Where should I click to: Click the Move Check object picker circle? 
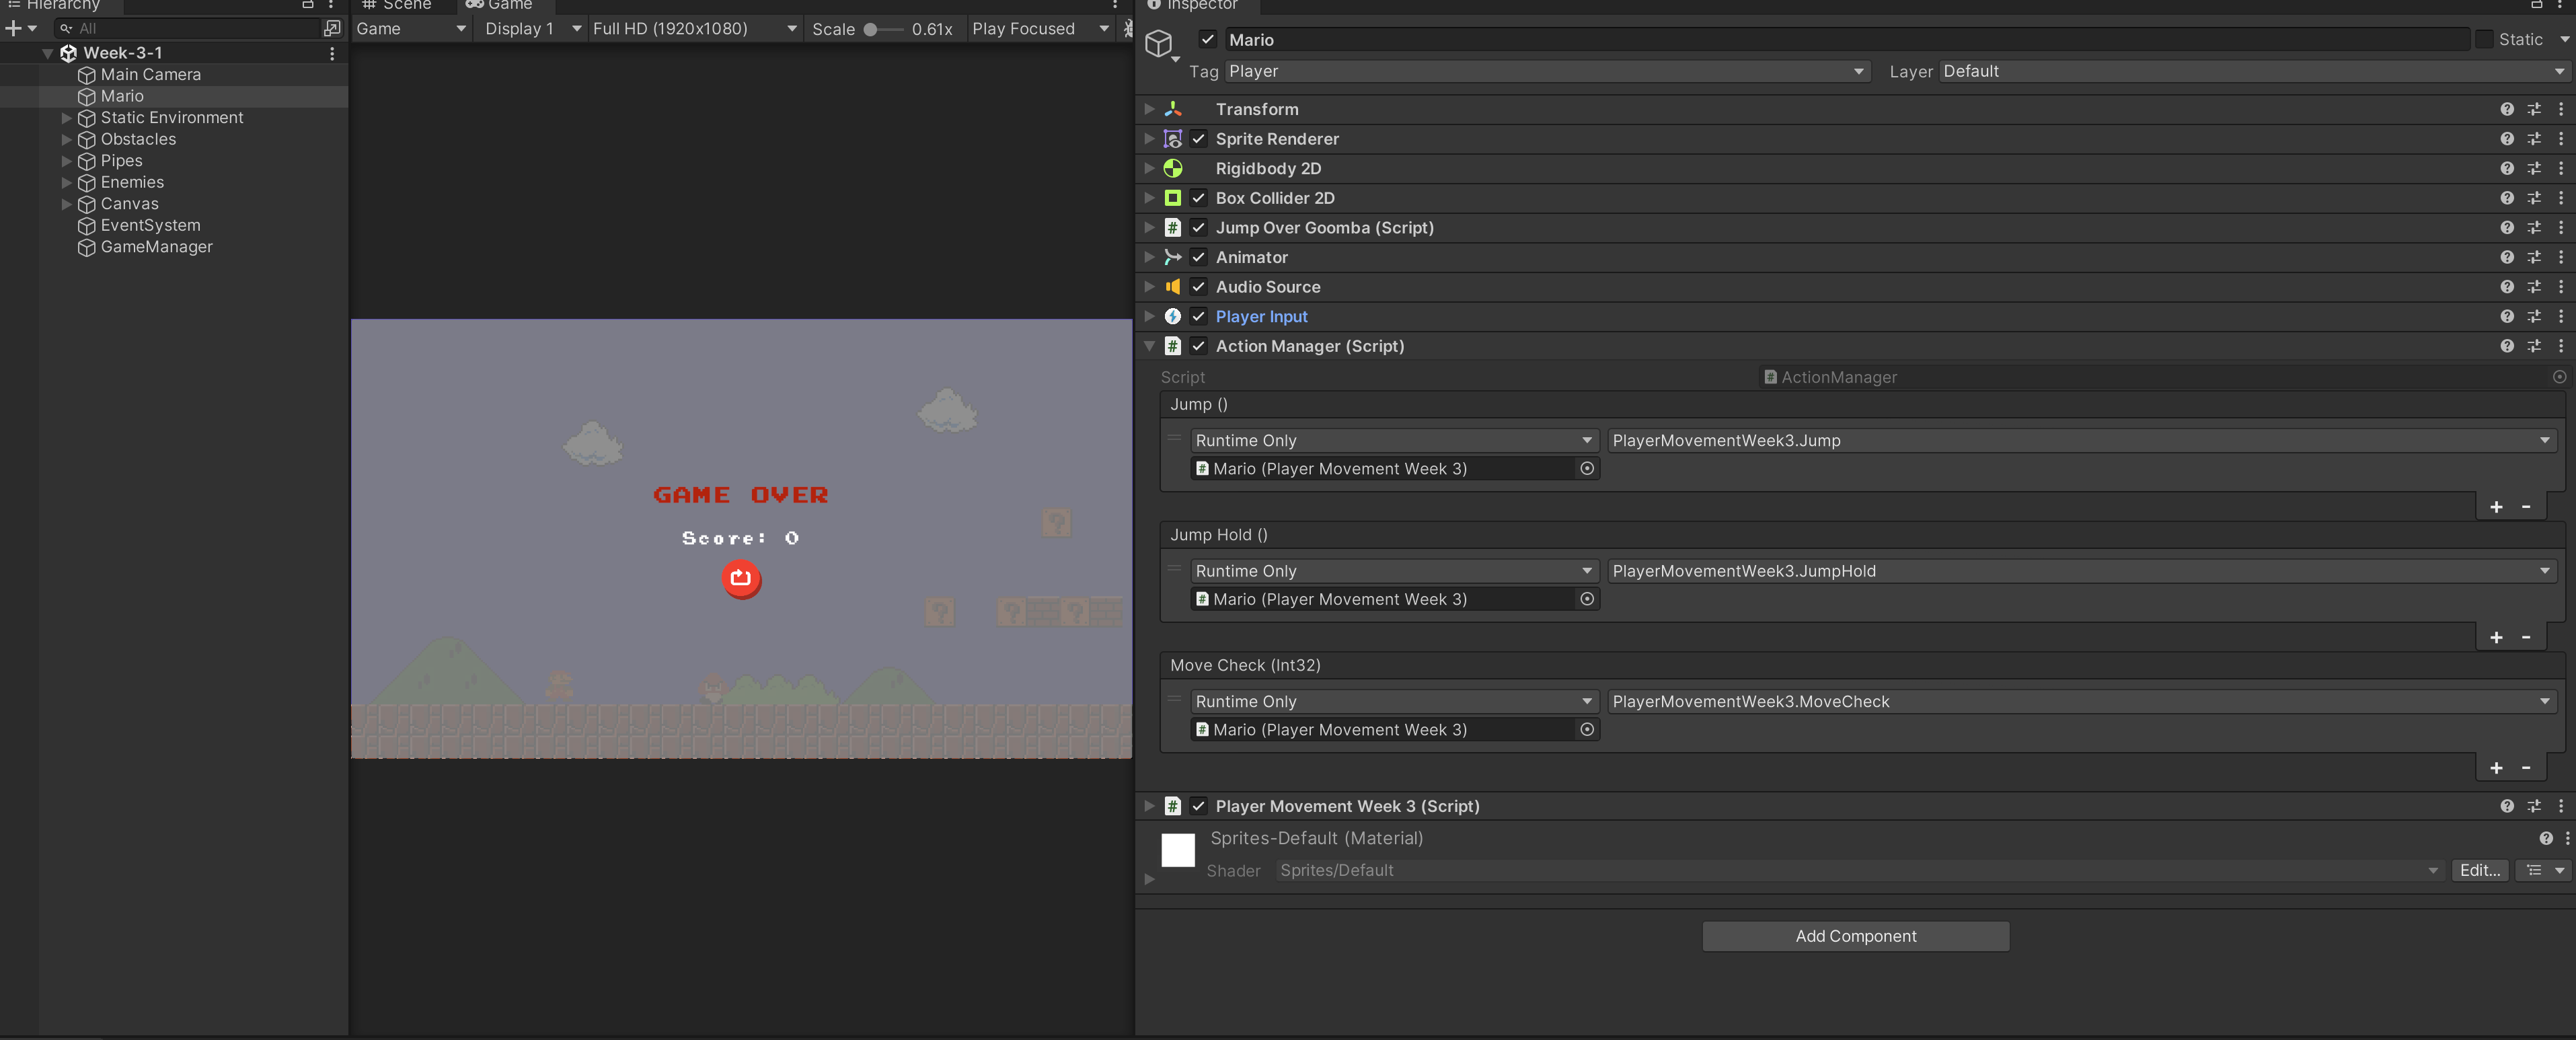(1587, 729)
